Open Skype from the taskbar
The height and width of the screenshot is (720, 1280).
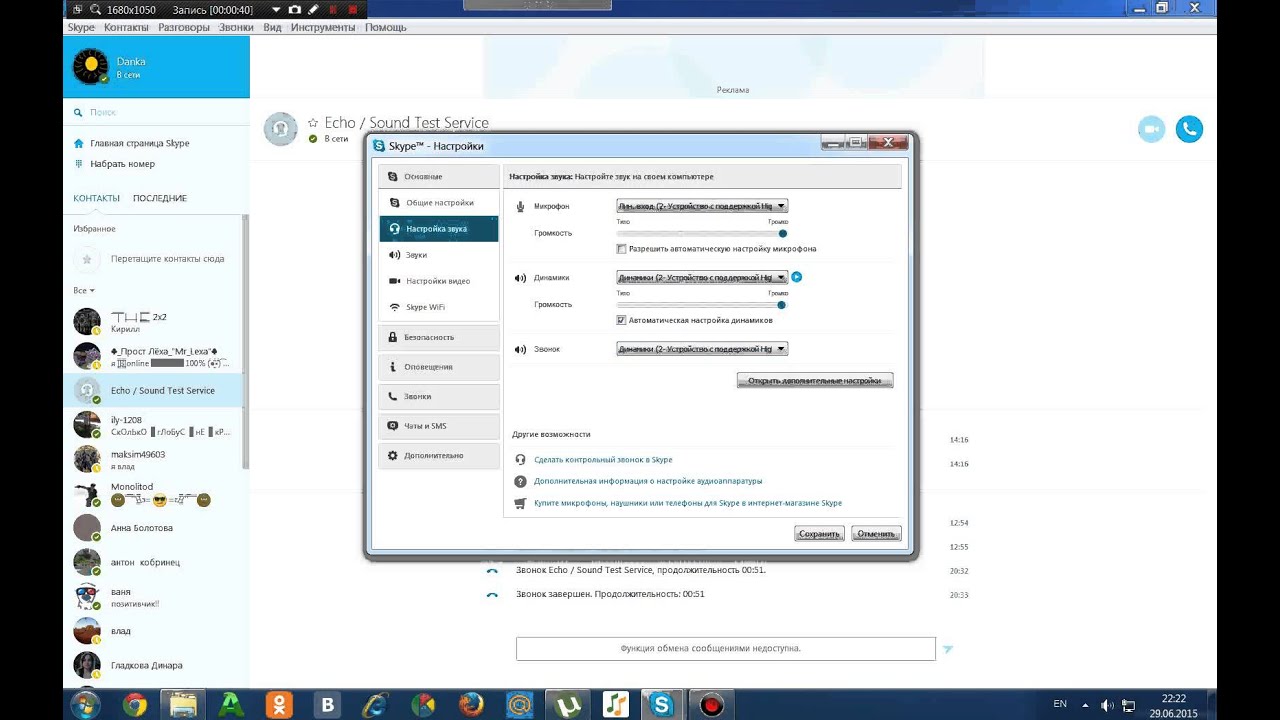tap(661, 704)
